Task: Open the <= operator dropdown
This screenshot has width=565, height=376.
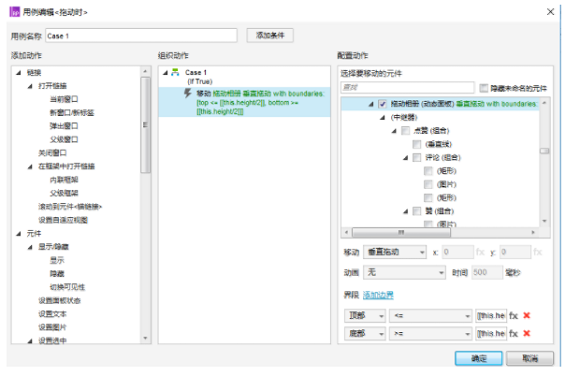Action: point(431,316)
